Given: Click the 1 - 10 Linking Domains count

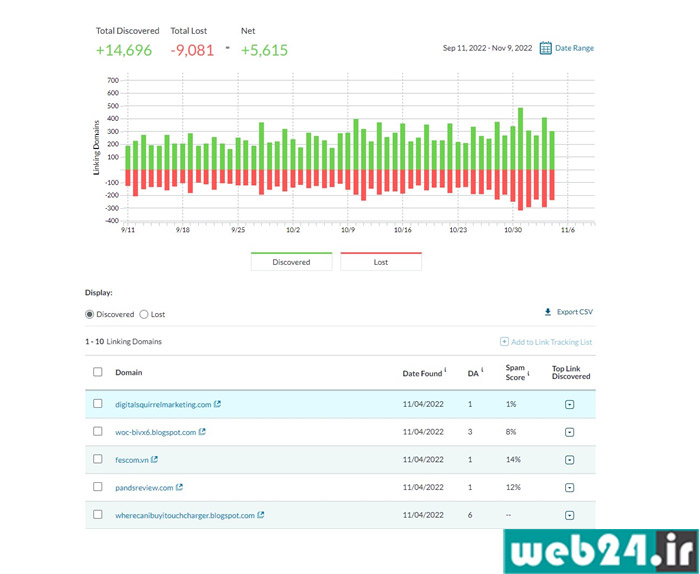Looking at the screenshot, I should 123,341.
